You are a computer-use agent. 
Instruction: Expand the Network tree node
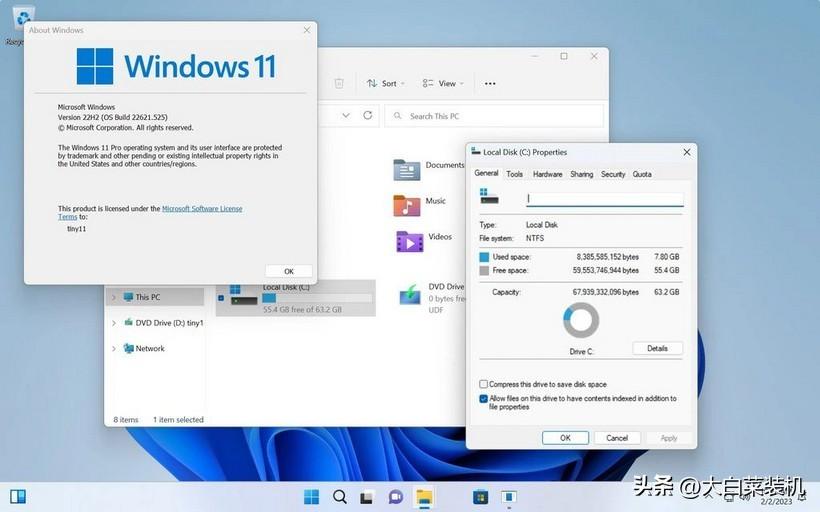tap(114, 348)
